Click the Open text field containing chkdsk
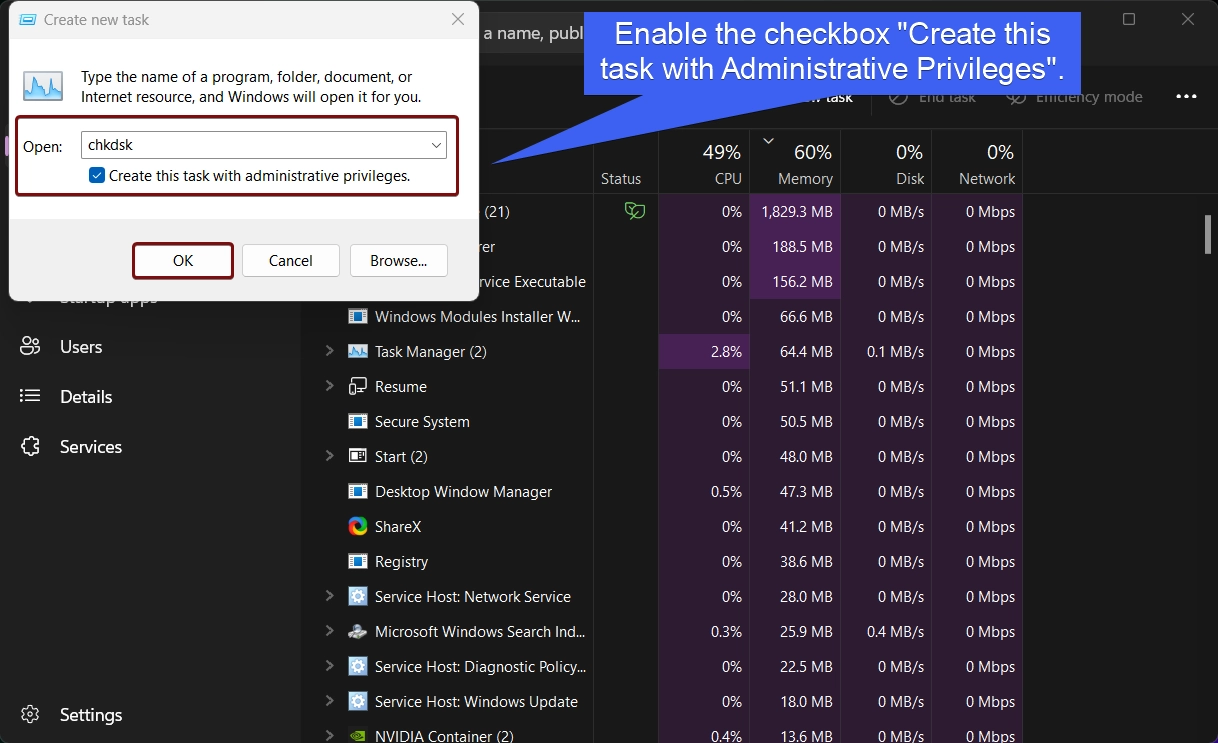This screenshot has width=1218, height=743. (263, 146)
